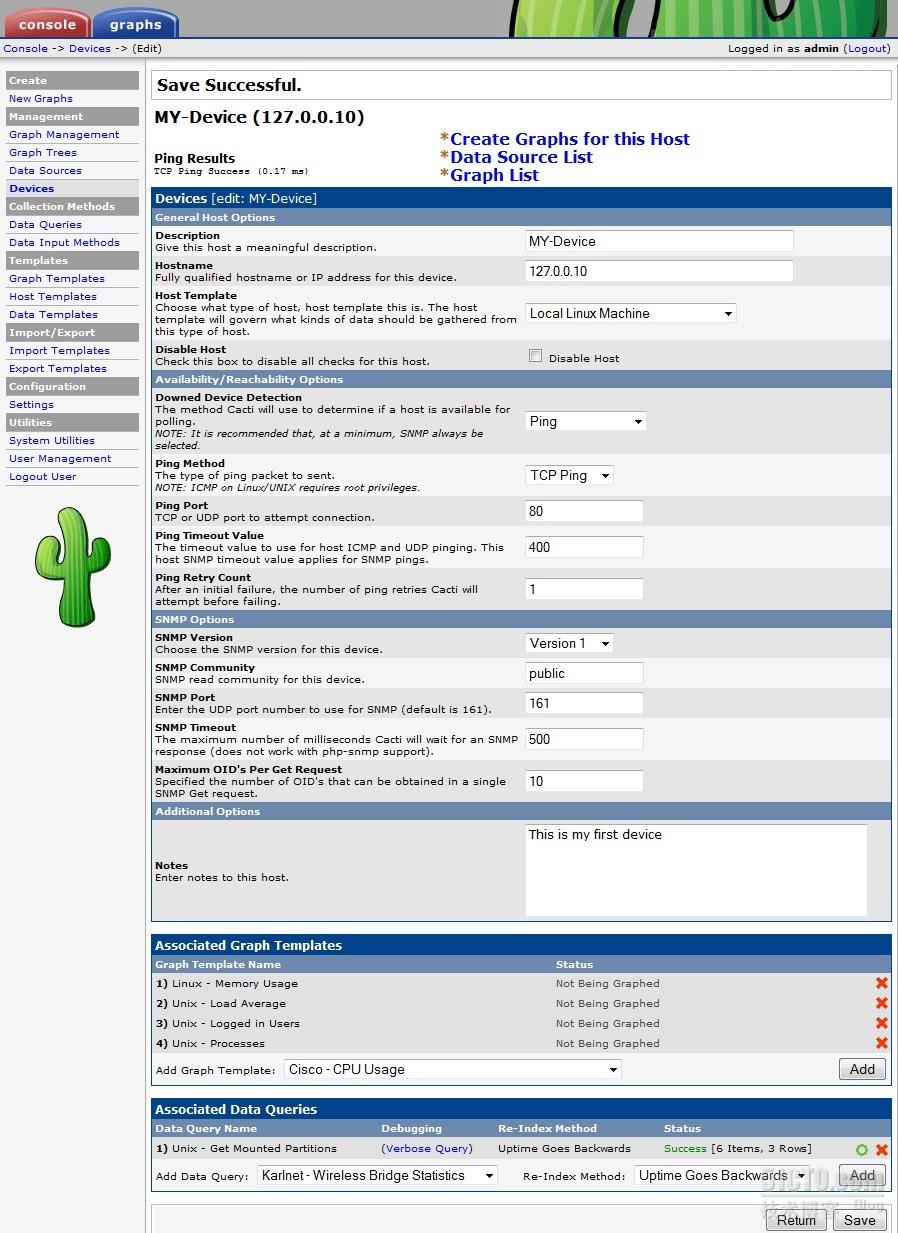Image resolution: width=898 pixels, height=1233 pixels.
Task: Switch to the graphs tab
Action: pos(136,24)
